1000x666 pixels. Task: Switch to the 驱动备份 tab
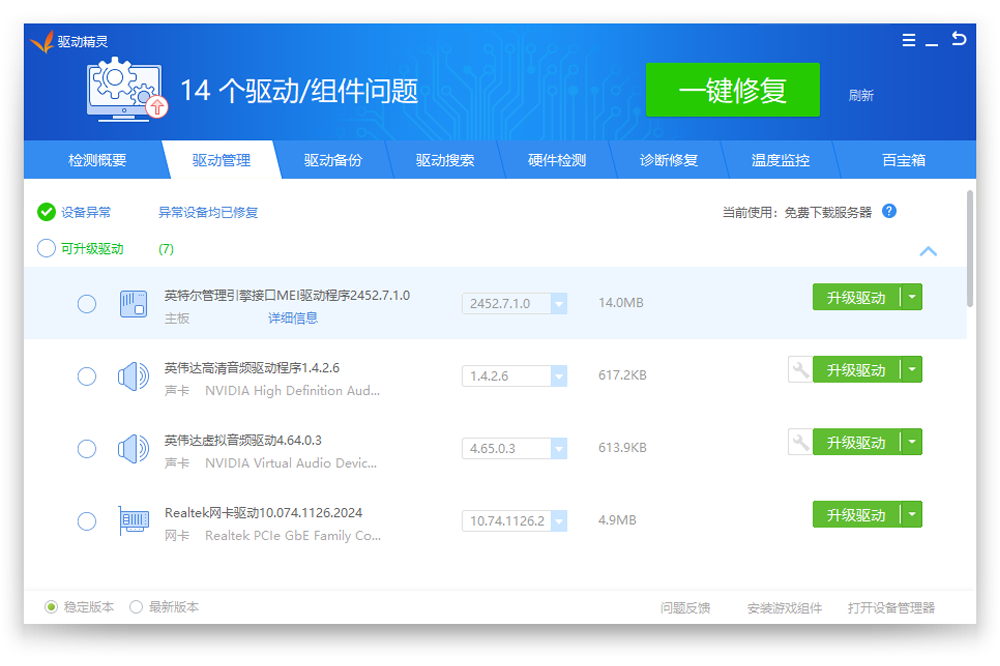(x=333, y=160)
